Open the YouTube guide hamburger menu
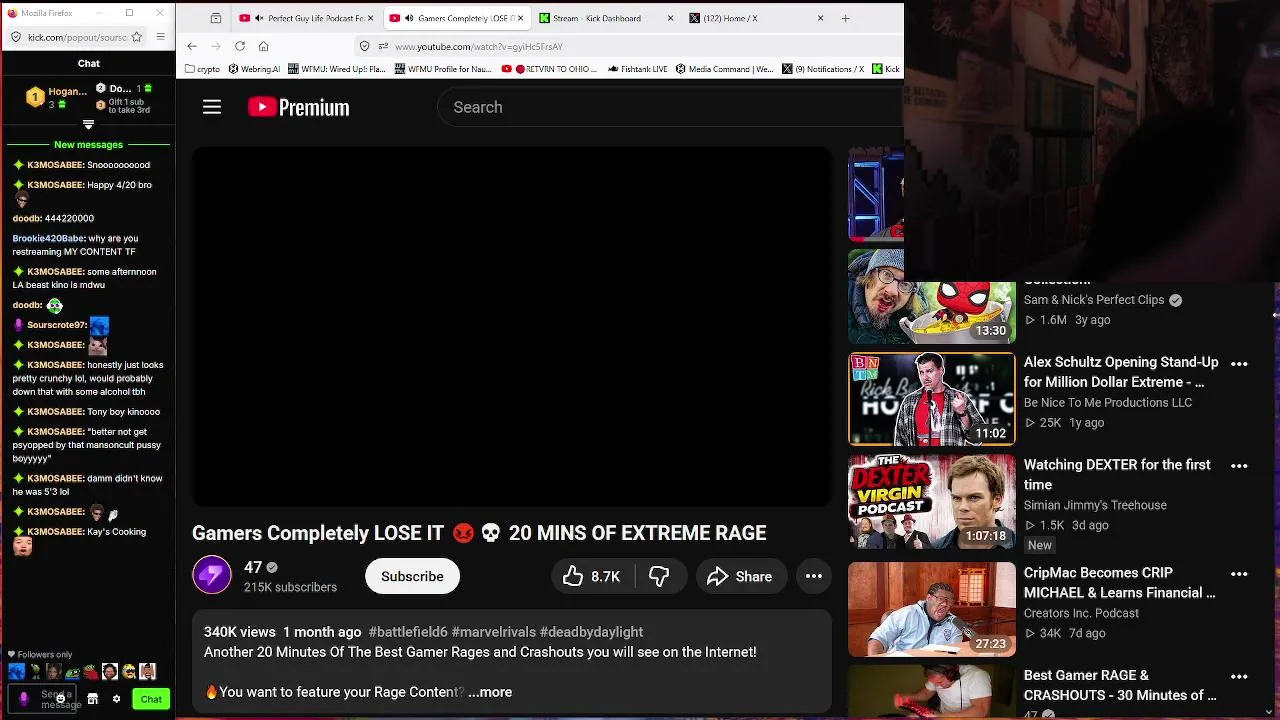The width and height of the screenshot is (1280, 720). [x=212, y=107]
